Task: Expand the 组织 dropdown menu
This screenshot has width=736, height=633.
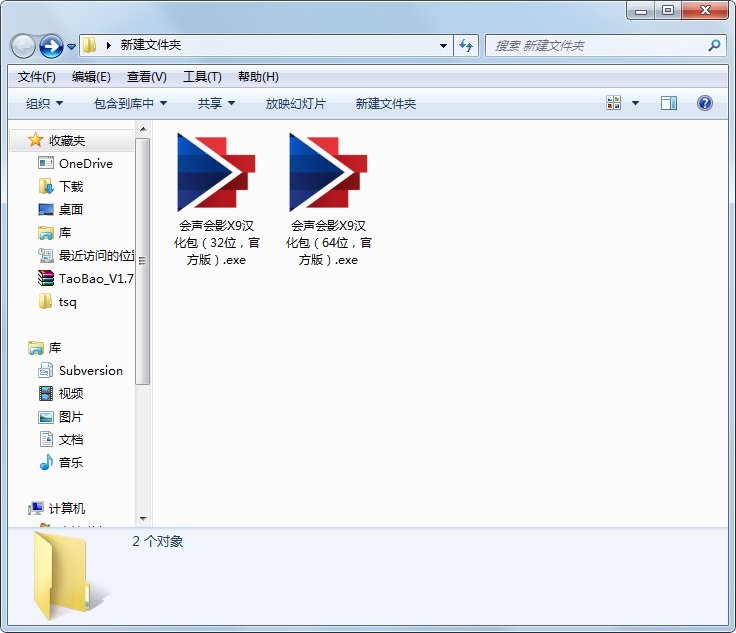Action: coord(44,103)
